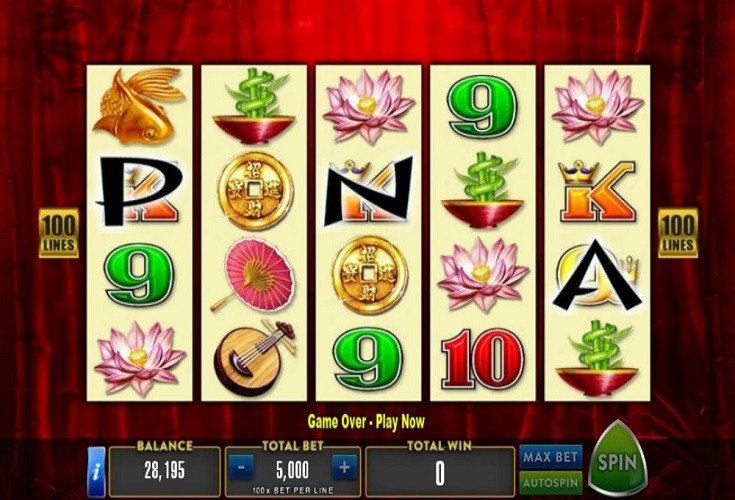
Task: Click the green SPIN button
Action: 617,461
